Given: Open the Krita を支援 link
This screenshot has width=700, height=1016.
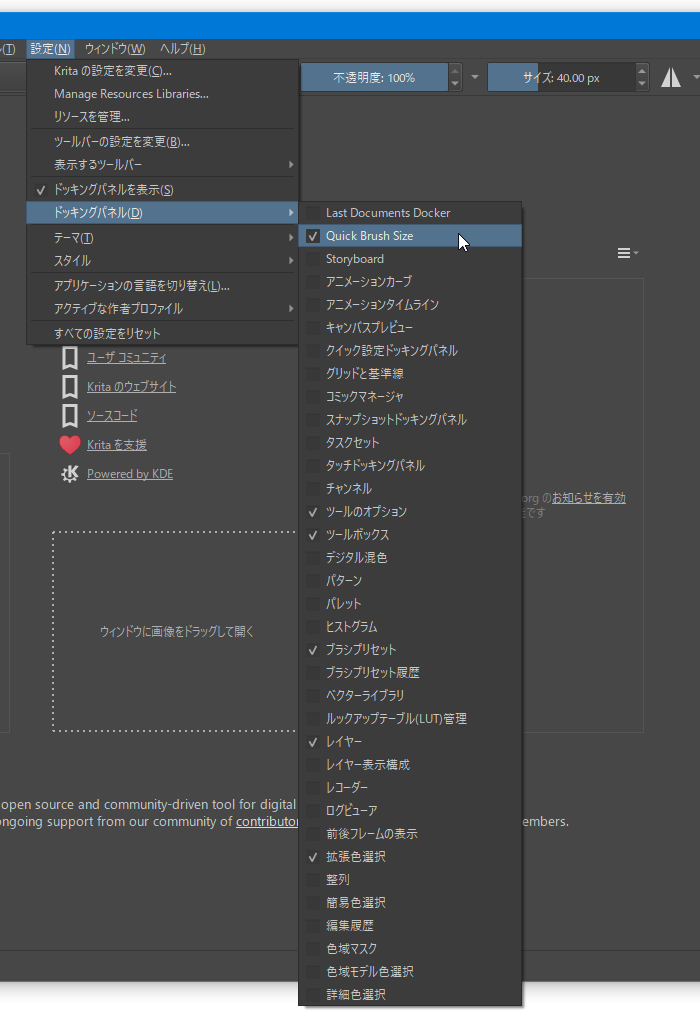Looking at the screenshot, I should click(117, 444).
